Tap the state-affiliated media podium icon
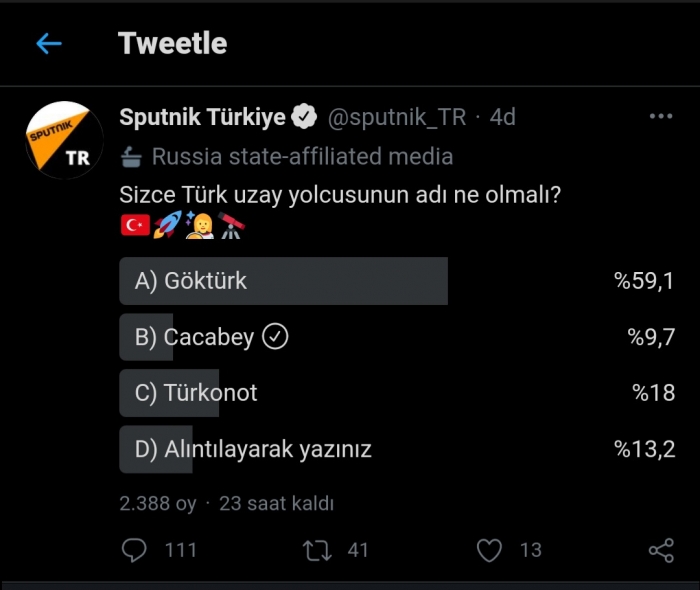 point(132,157)
